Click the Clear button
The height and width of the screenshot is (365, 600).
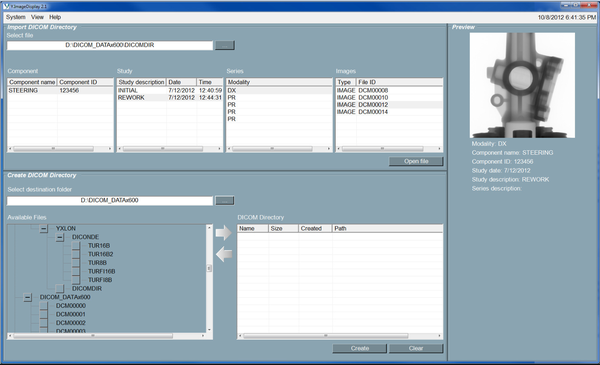pyautogui.click(x=416, y=349)
